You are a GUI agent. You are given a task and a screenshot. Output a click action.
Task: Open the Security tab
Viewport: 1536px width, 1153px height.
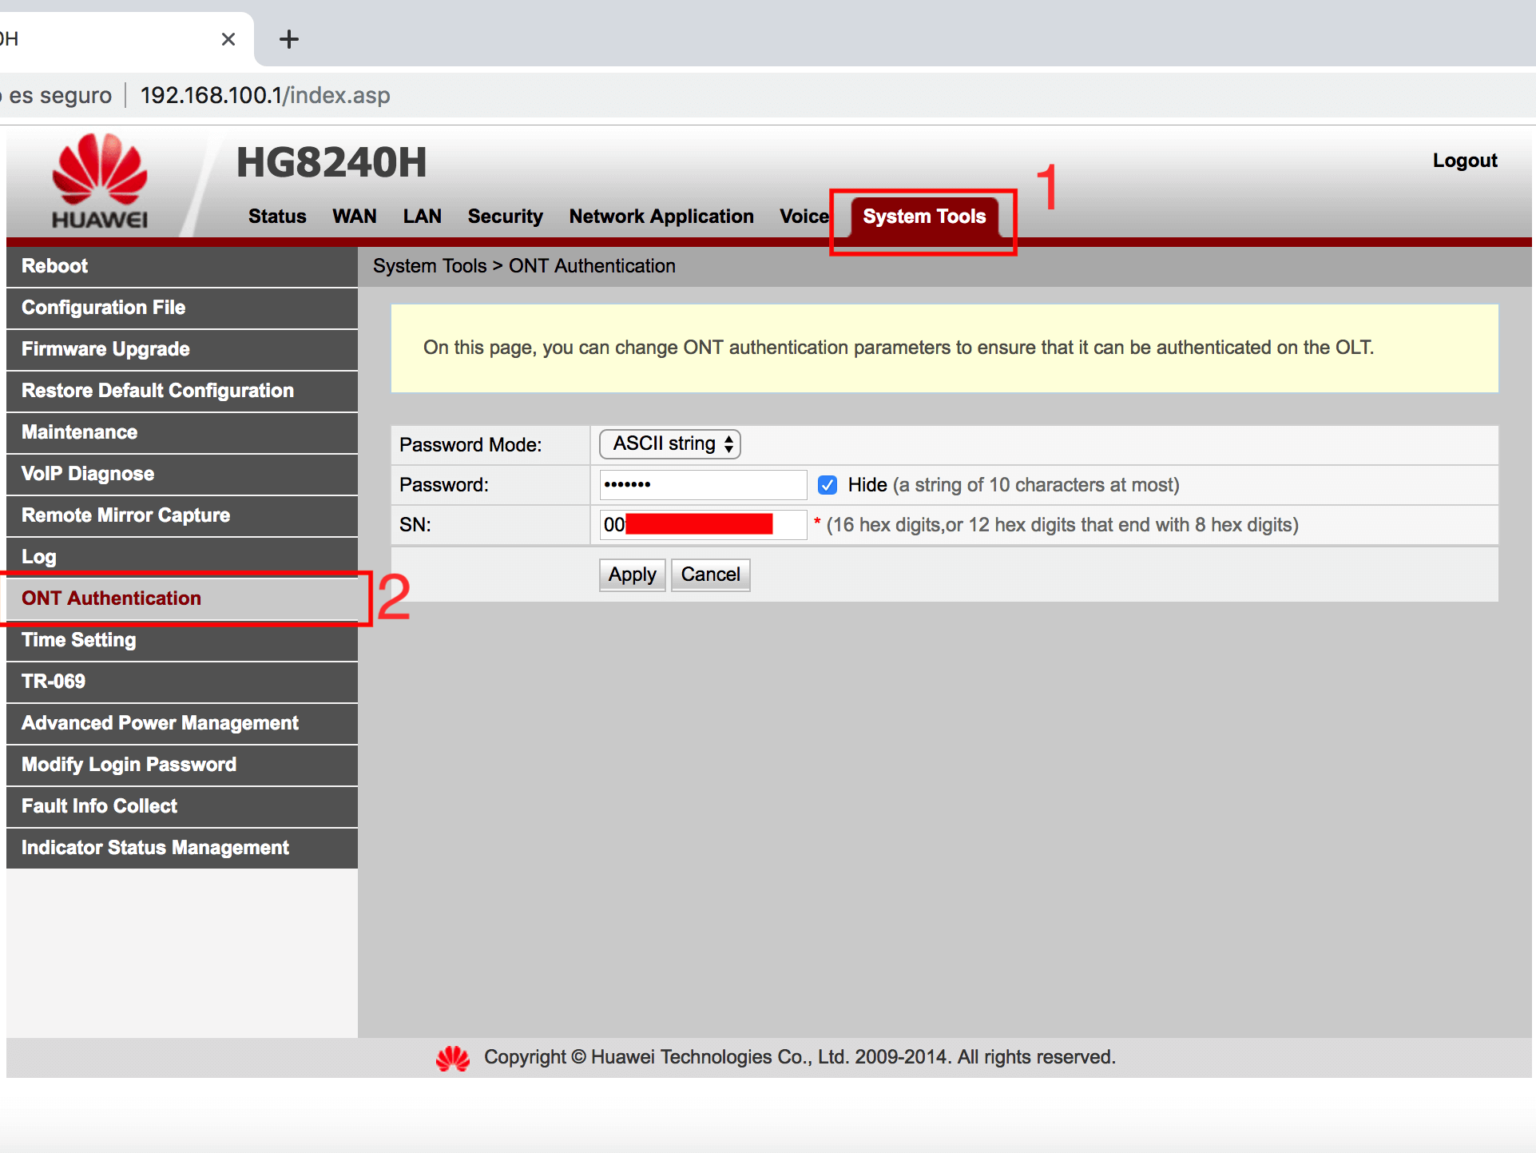[x=505, y=217]
